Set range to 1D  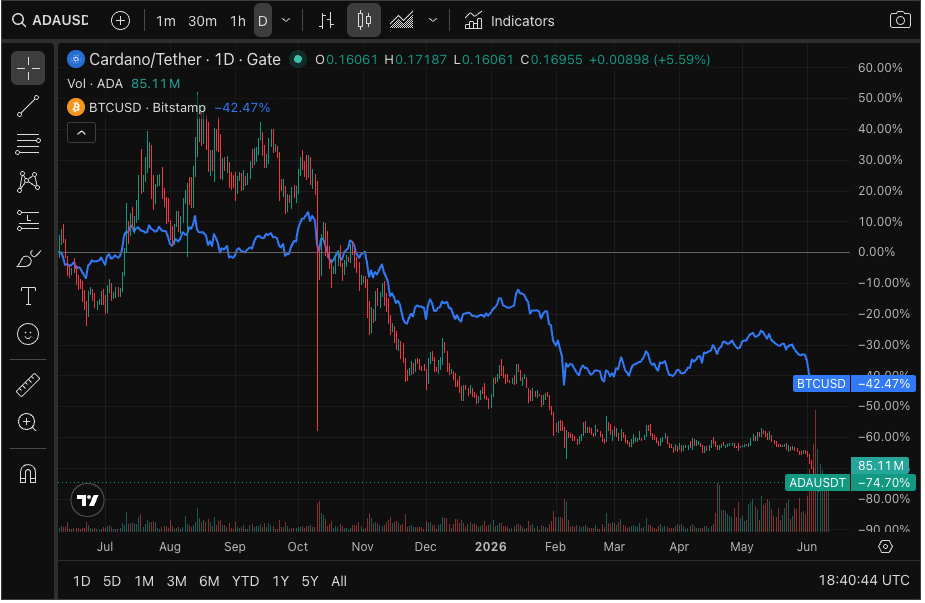(81, 582)
